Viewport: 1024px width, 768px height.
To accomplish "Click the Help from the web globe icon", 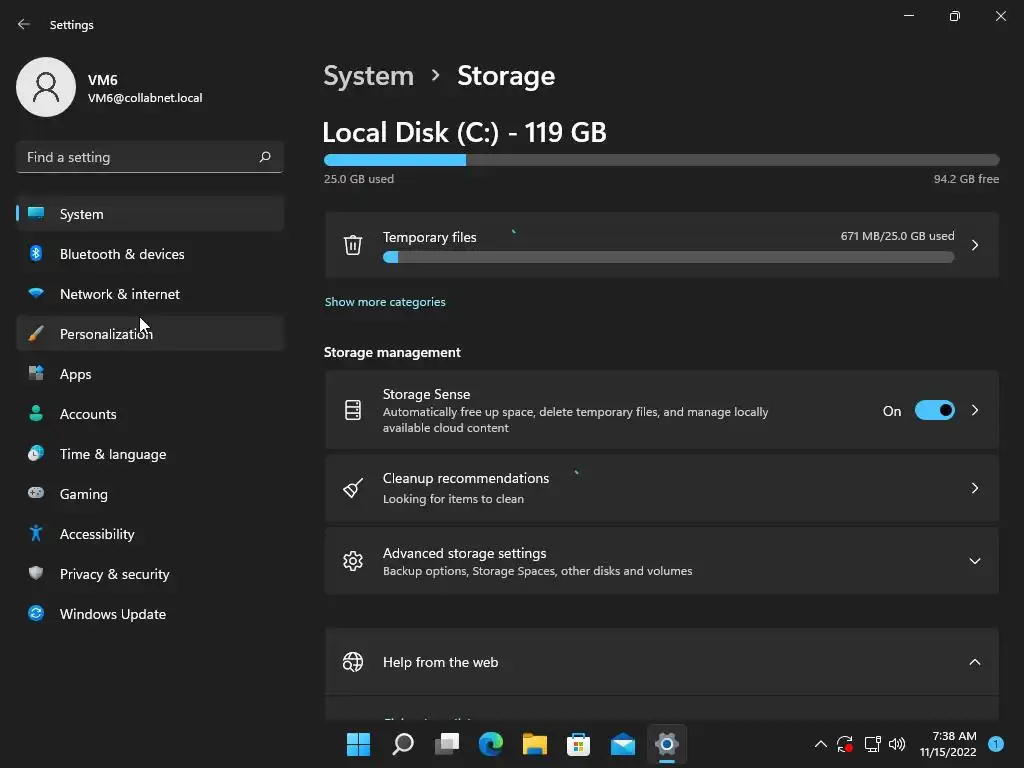I will coord(353,662).
